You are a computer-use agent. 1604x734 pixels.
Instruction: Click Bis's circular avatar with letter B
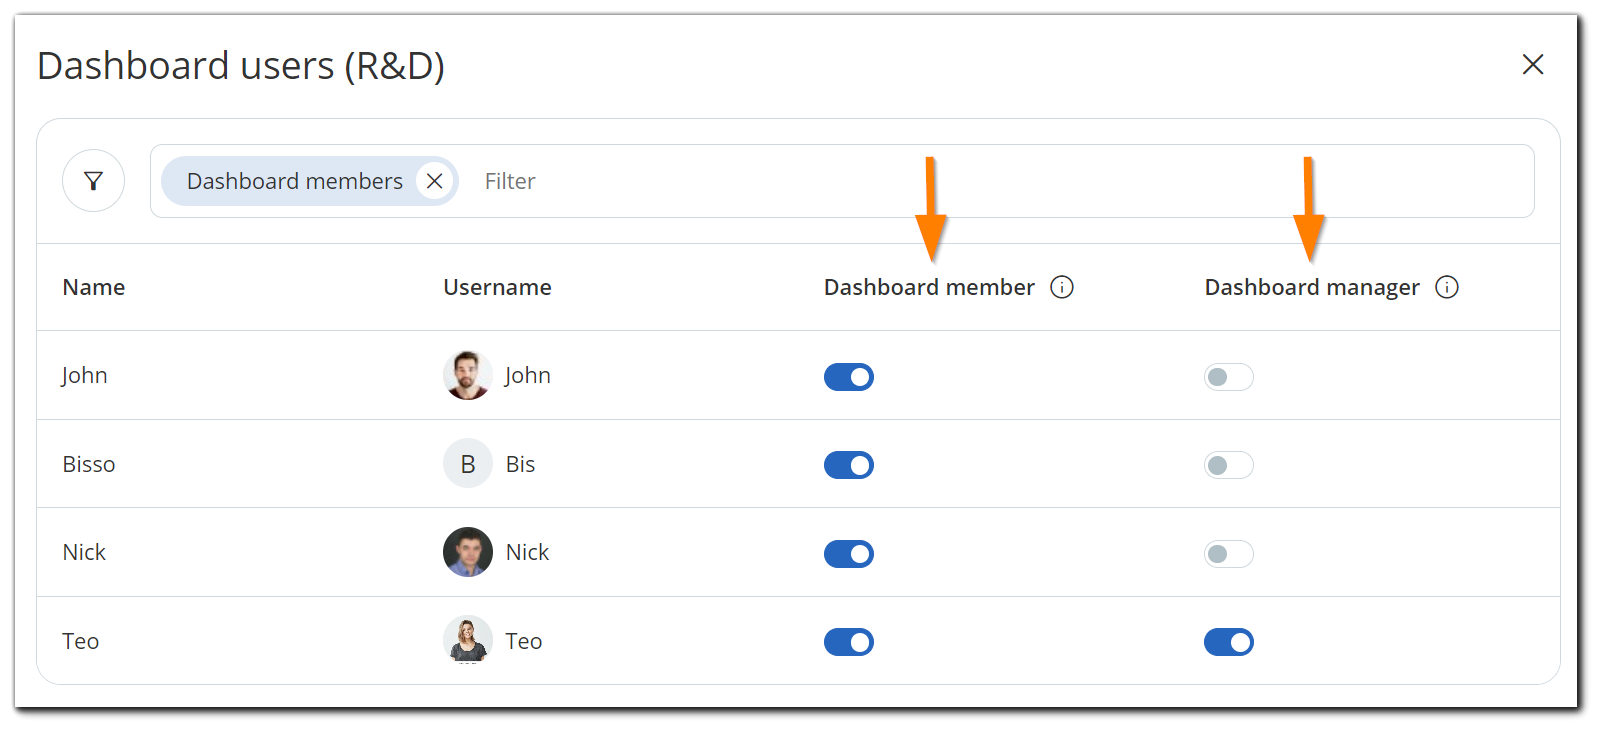(x=467, y=463)
